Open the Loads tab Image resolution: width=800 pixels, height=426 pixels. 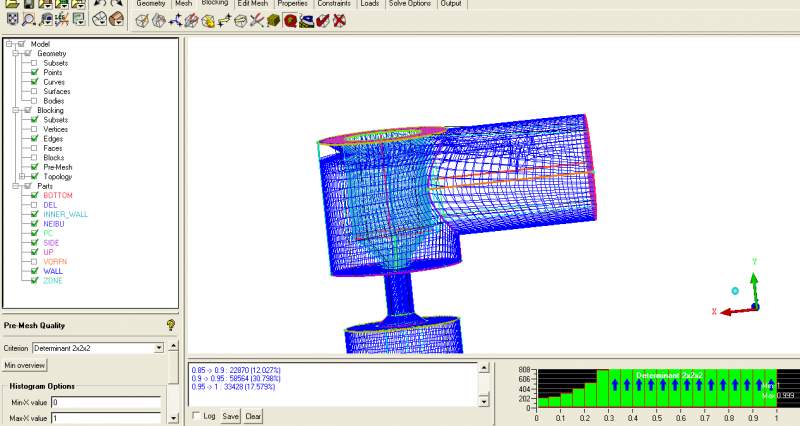(369, 4)
